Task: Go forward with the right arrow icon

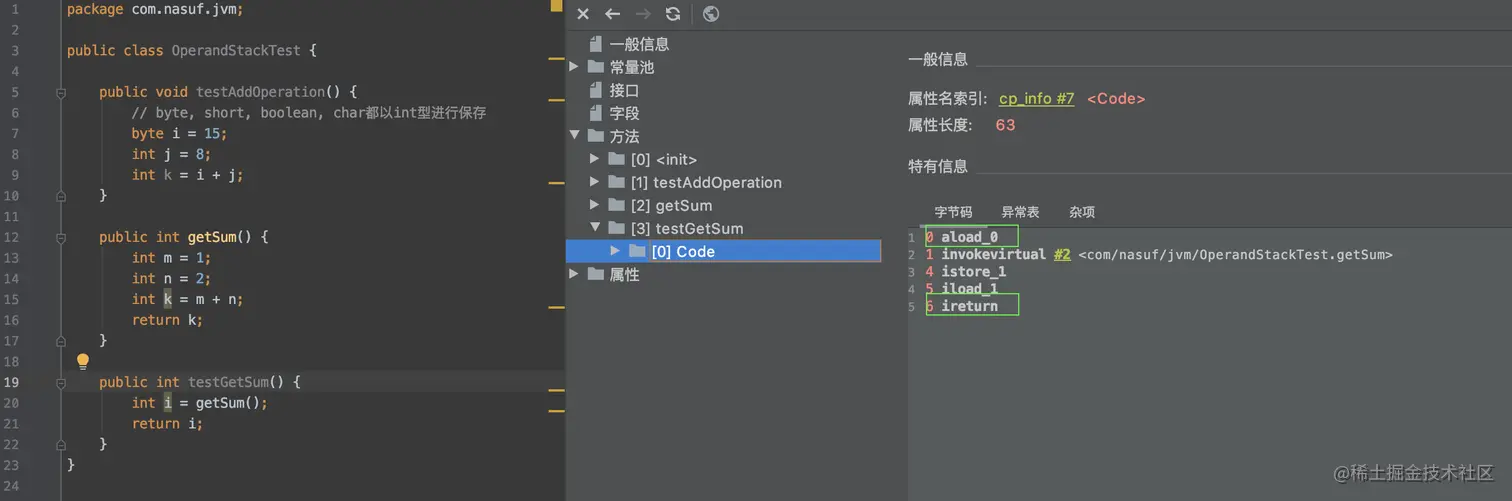Action: pos(643,14)
